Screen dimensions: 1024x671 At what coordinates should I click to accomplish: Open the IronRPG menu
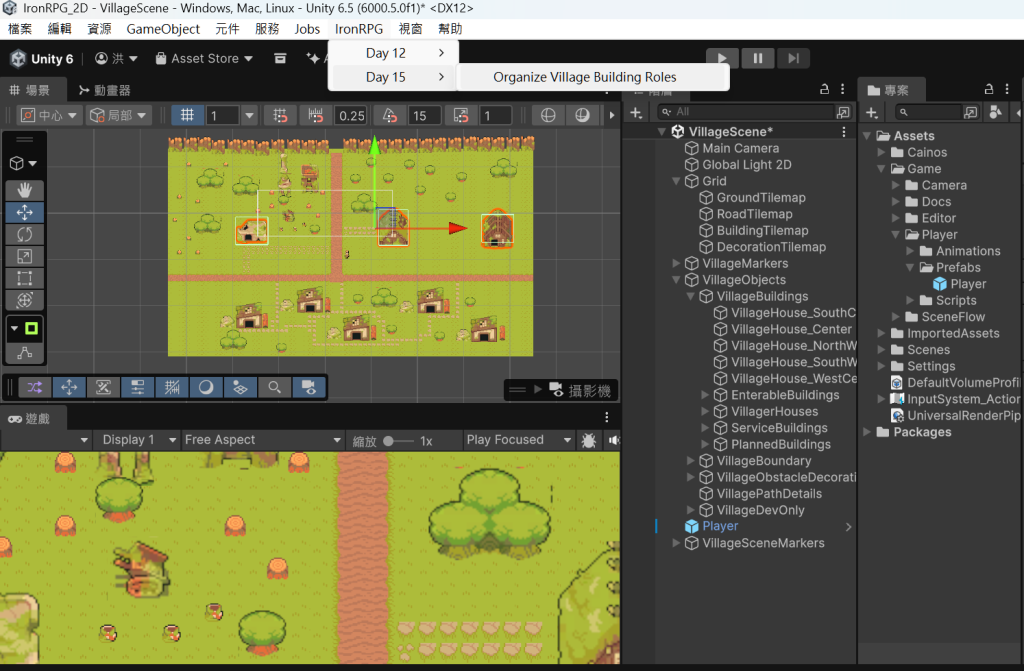(x=359, y=29)
